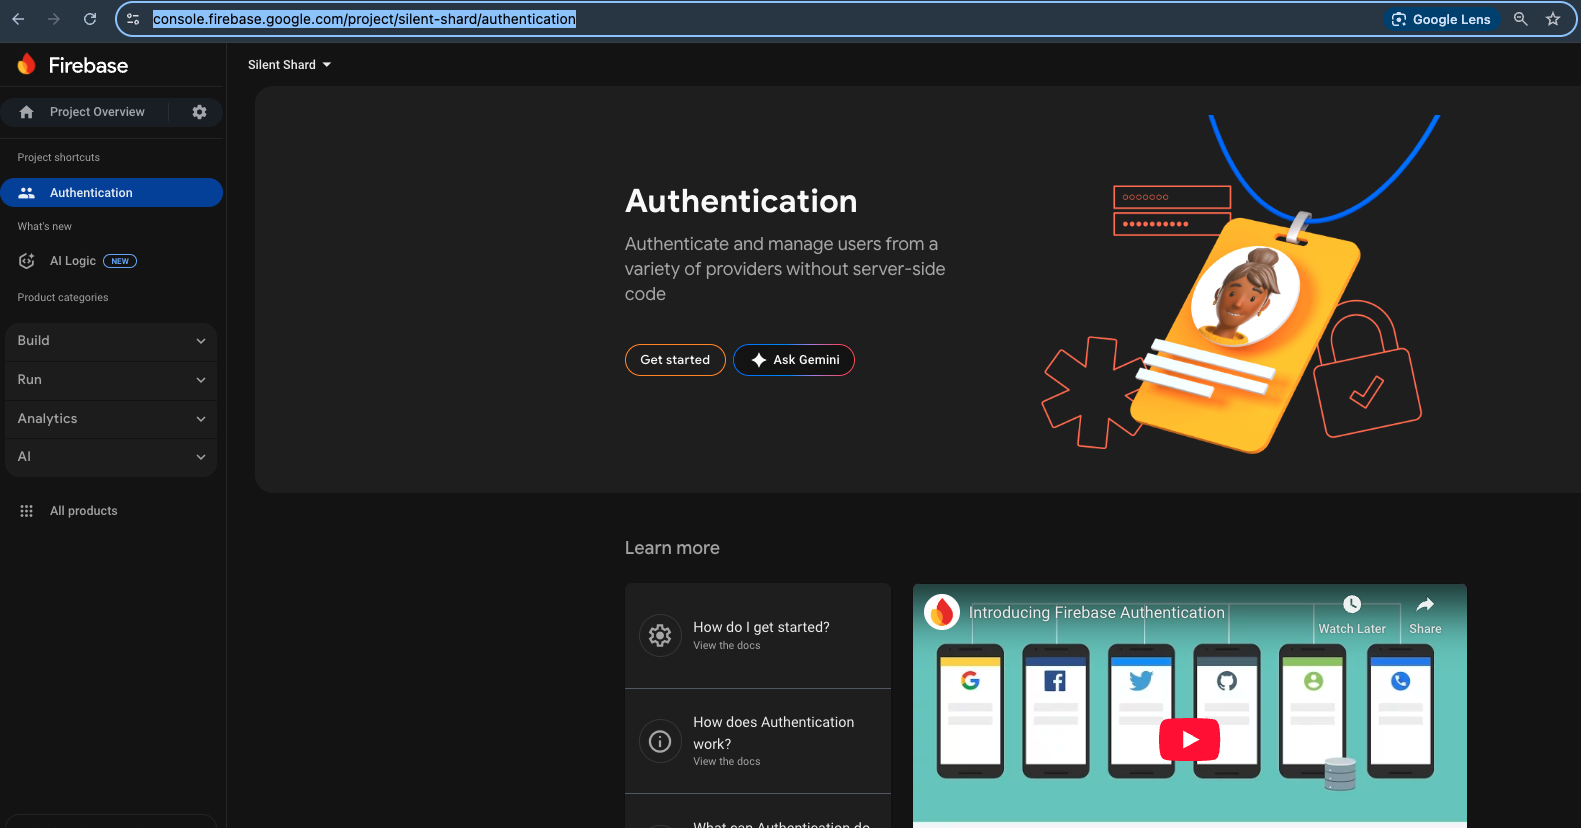Click the 'Product categories' heading
This screenshot has width=1581, height=828.
(x=63, y=298)
